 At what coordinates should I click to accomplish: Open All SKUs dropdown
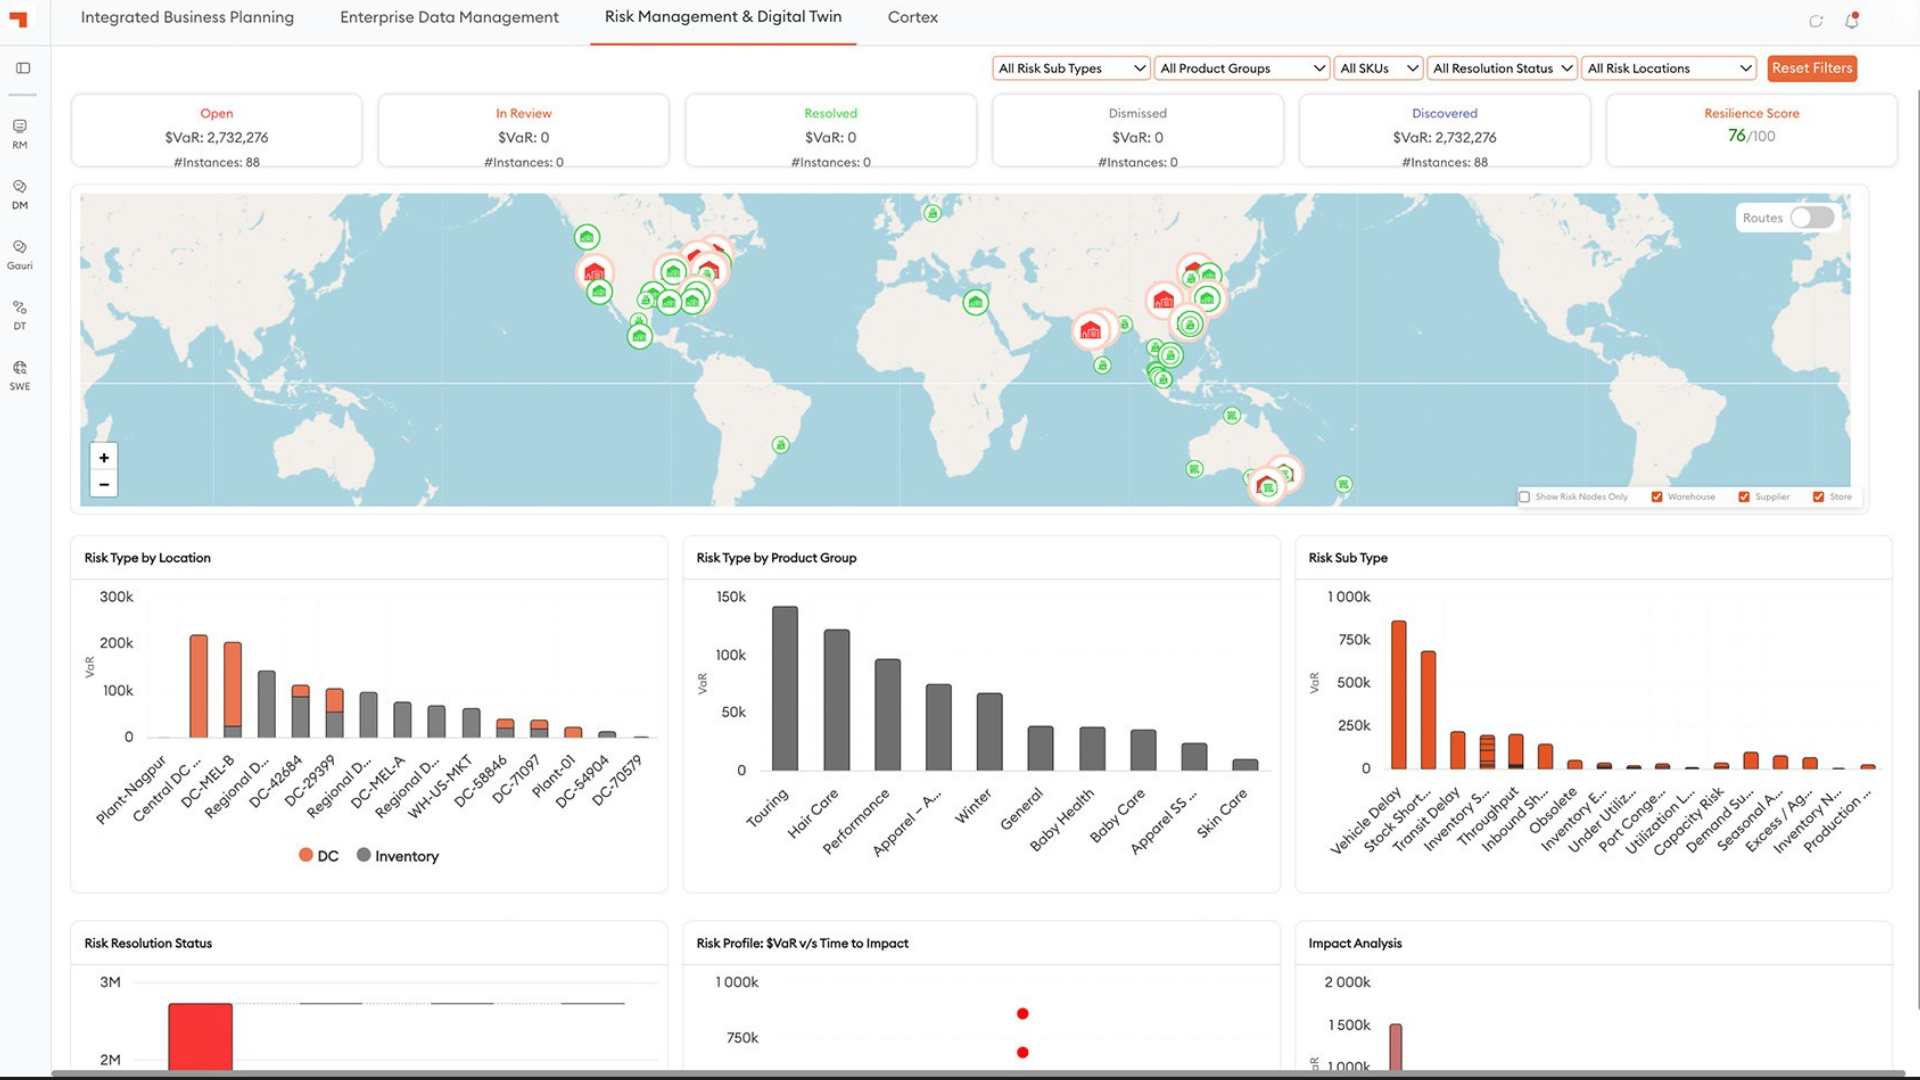click(1378, 68)
